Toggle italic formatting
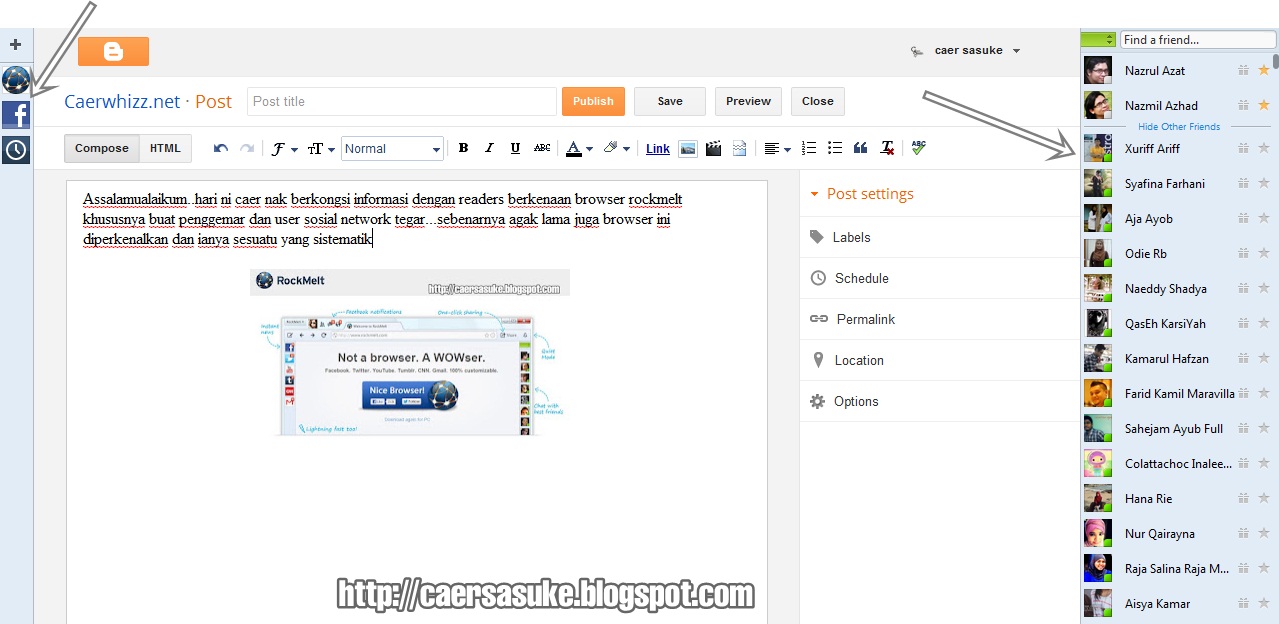This screenshot has width=1279, height=624. [x=489, y=148]
